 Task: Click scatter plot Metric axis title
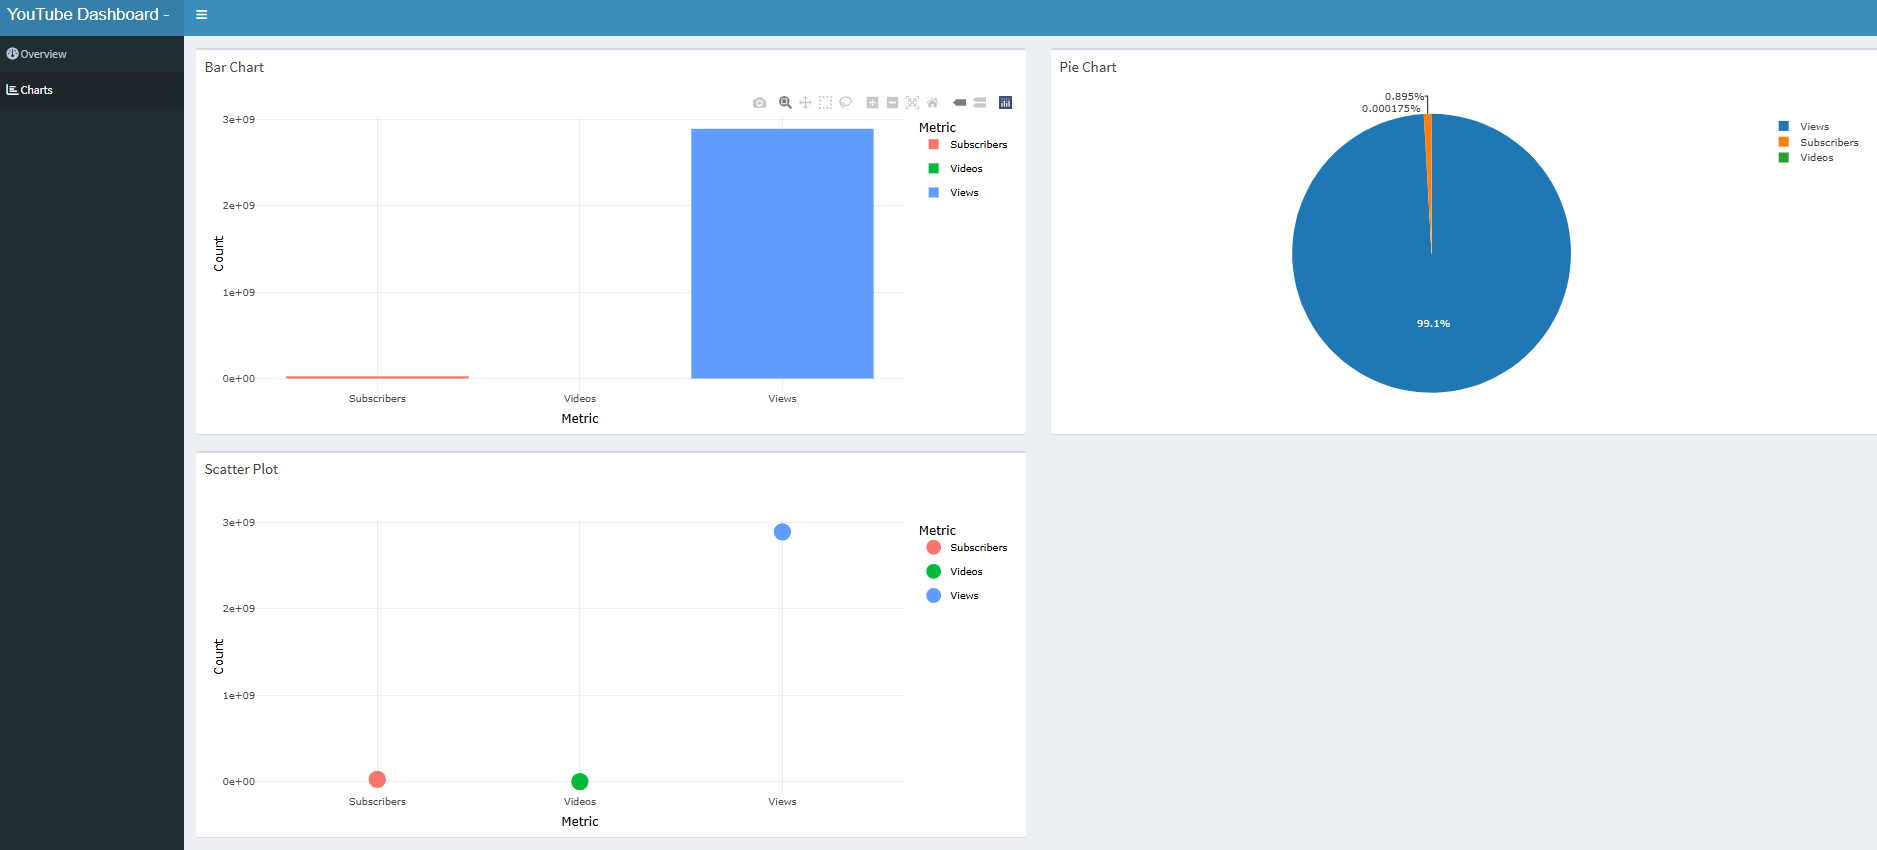click(x=580, y=822)
